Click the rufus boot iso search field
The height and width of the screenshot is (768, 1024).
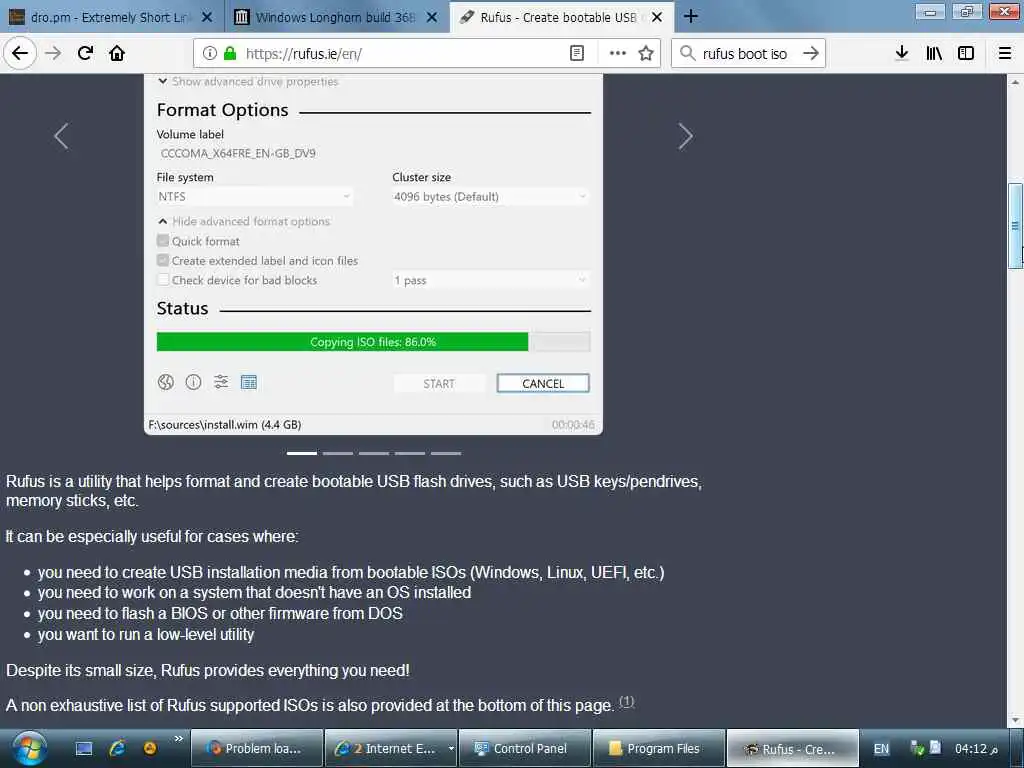[746, 53]
